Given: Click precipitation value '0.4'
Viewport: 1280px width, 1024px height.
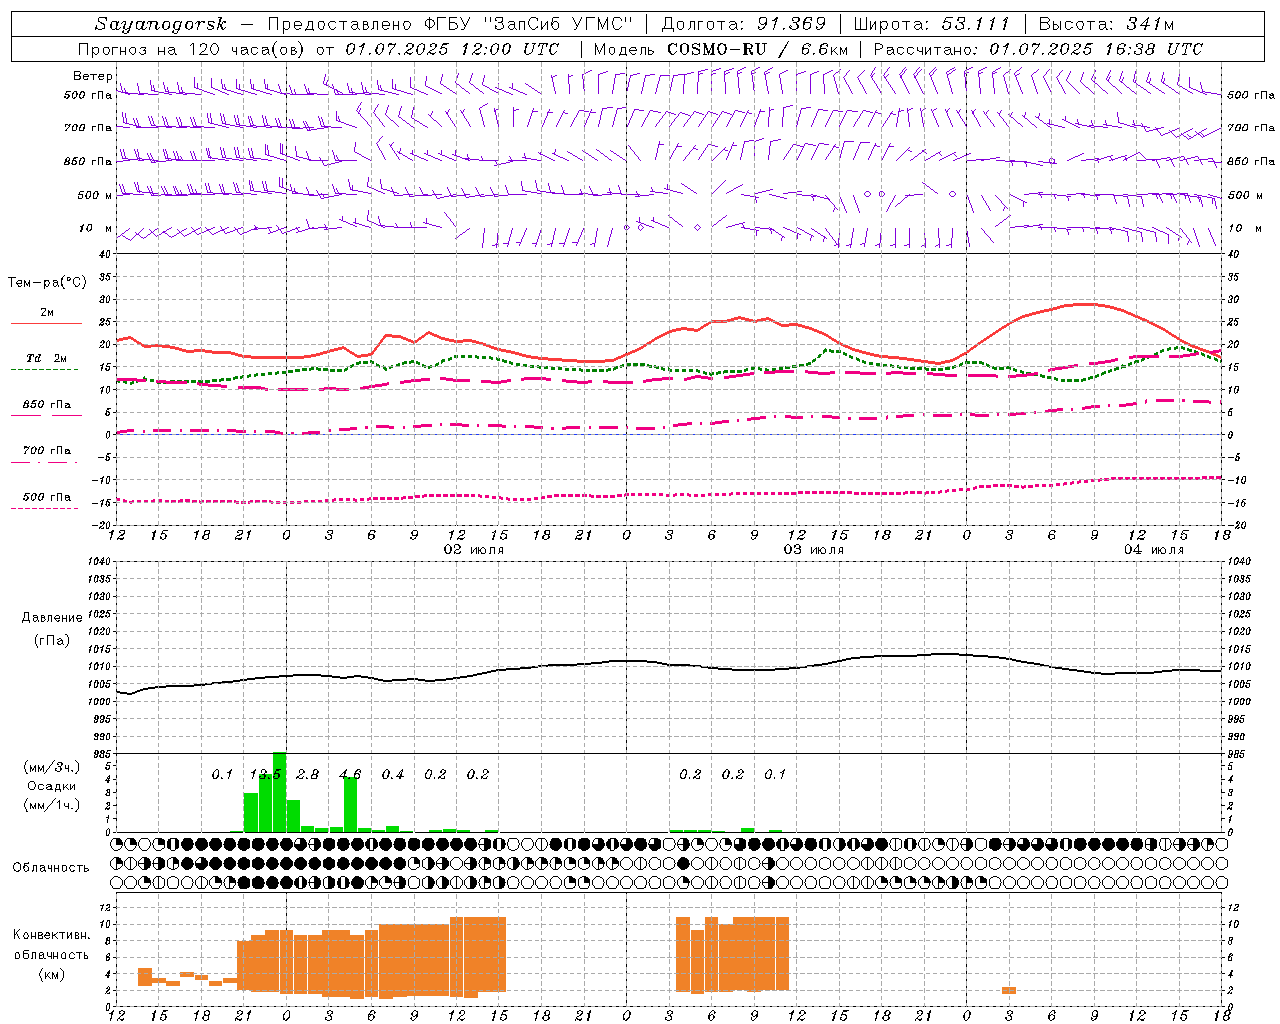Looking at the screenshot, I should [x=393, y=774].
